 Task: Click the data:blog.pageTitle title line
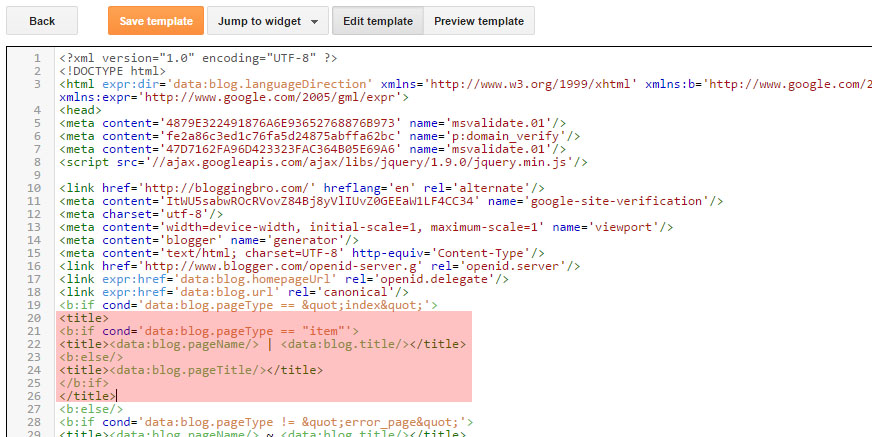tap(191, 370)
